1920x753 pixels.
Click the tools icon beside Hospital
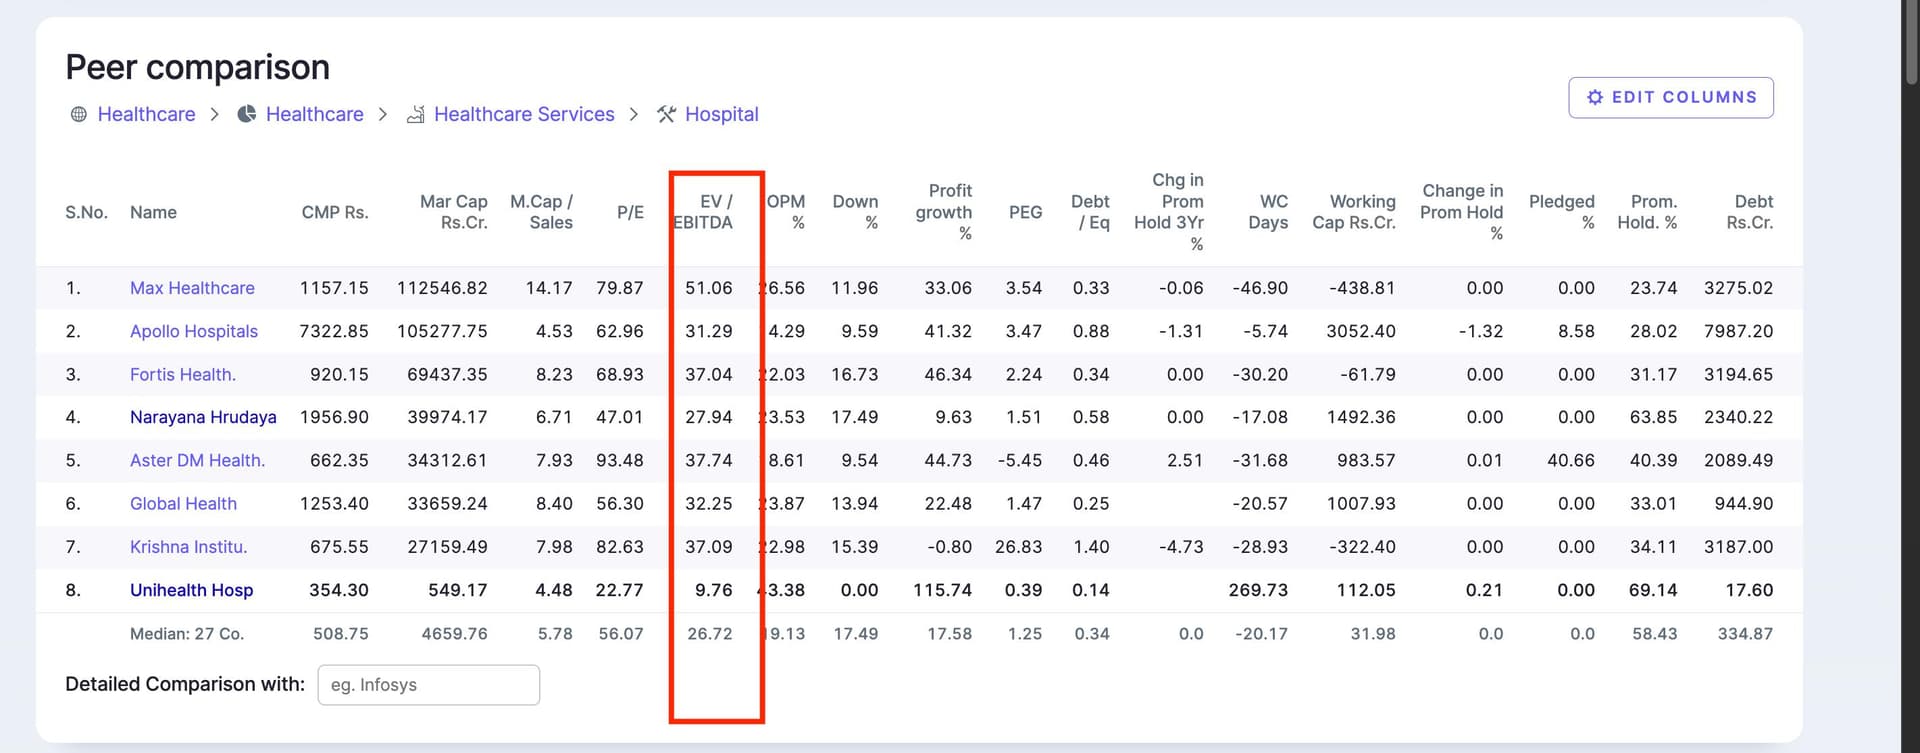point(666,114)
